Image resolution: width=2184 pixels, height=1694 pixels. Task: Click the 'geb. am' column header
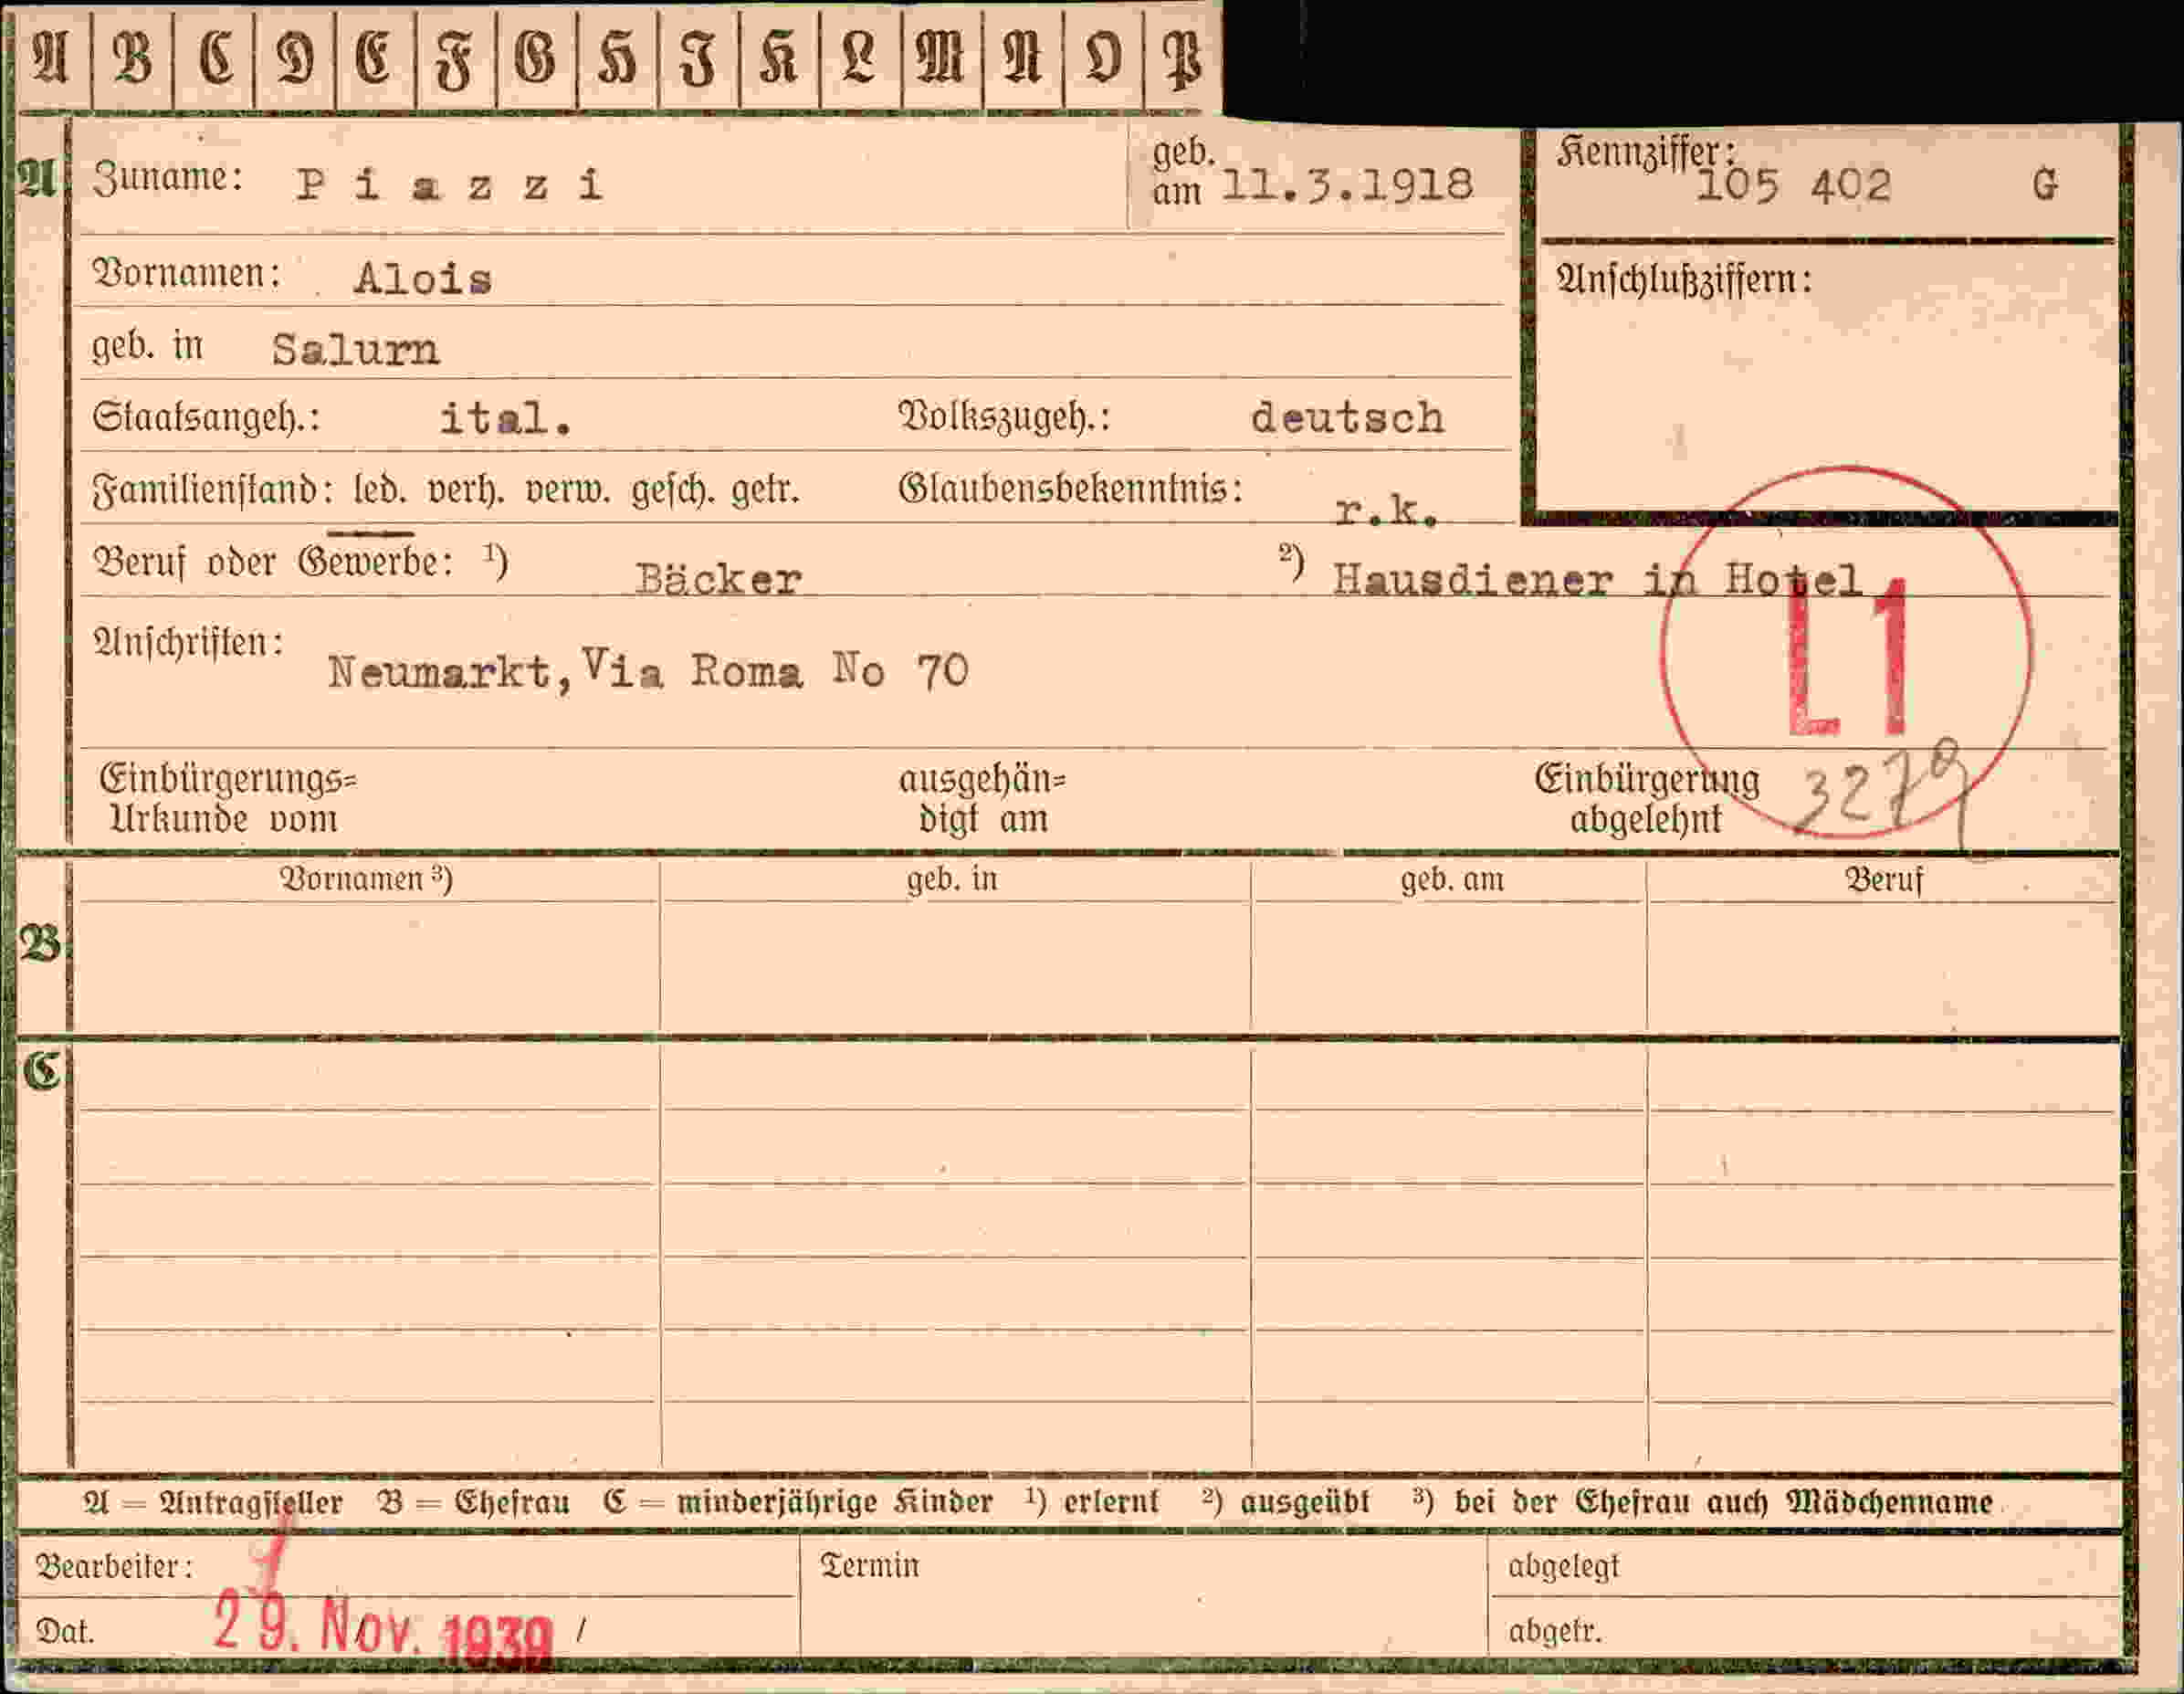(x=1452, y=880)
